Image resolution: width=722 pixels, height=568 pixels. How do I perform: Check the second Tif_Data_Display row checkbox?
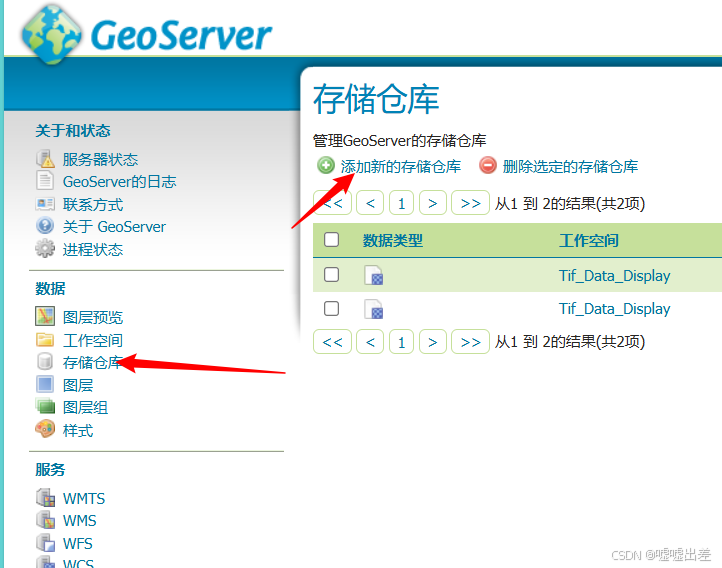pos(332,308)
